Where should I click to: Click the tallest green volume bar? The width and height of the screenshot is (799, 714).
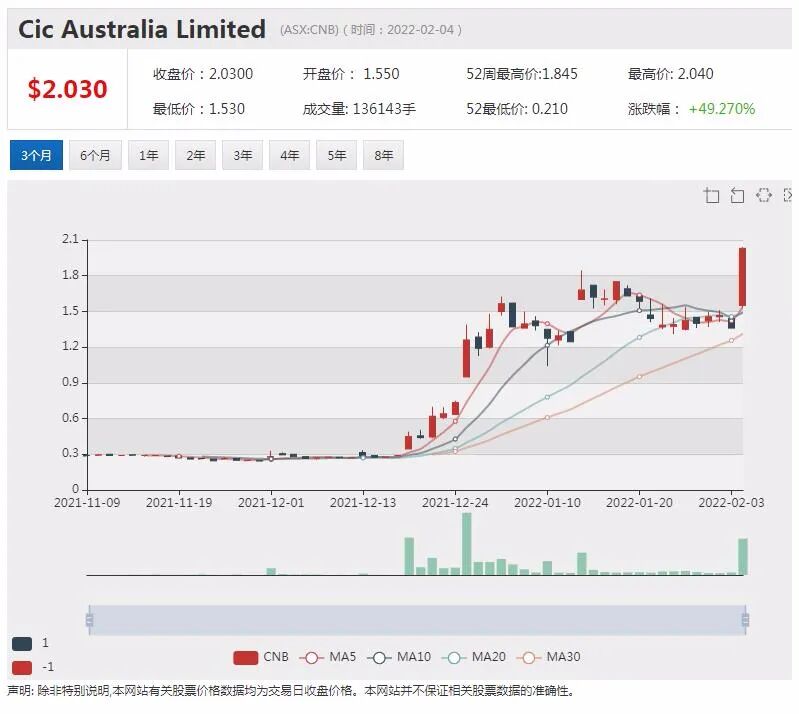pyautogui.click(x=467, y=543)
